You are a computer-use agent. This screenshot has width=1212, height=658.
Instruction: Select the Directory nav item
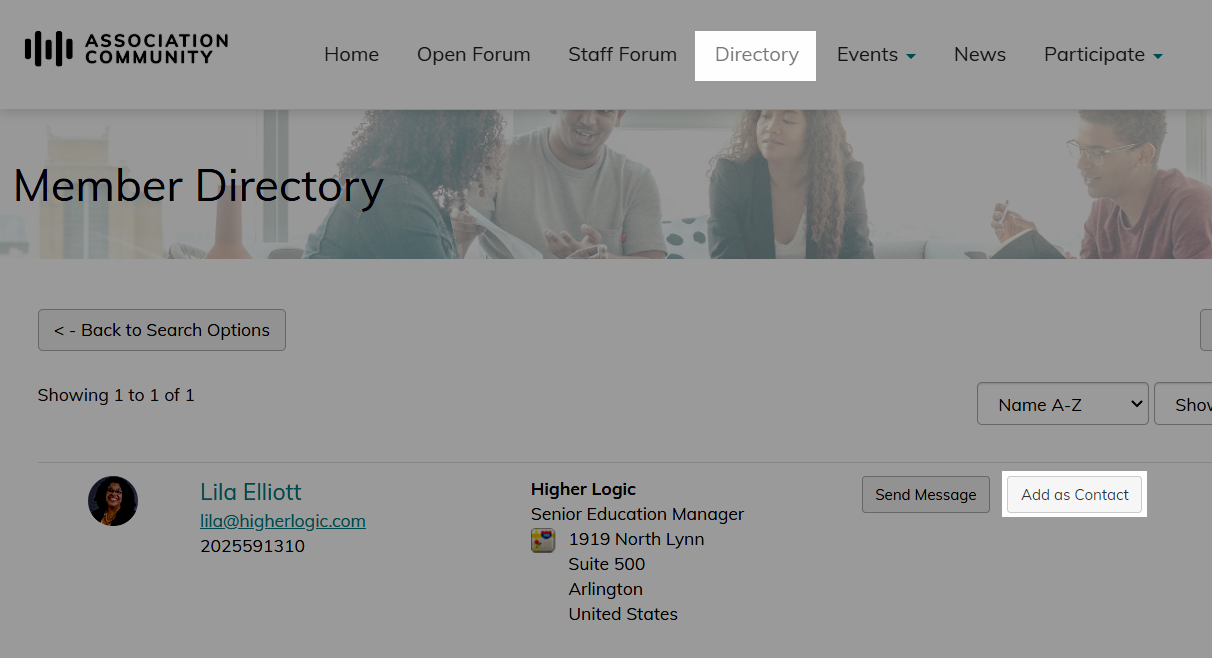756,55
